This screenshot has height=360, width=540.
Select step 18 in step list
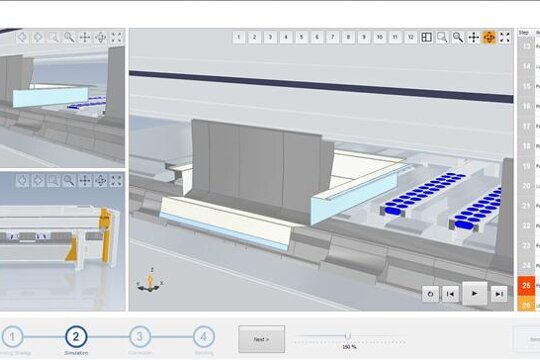pyautogui.click(x=527, y=146)
